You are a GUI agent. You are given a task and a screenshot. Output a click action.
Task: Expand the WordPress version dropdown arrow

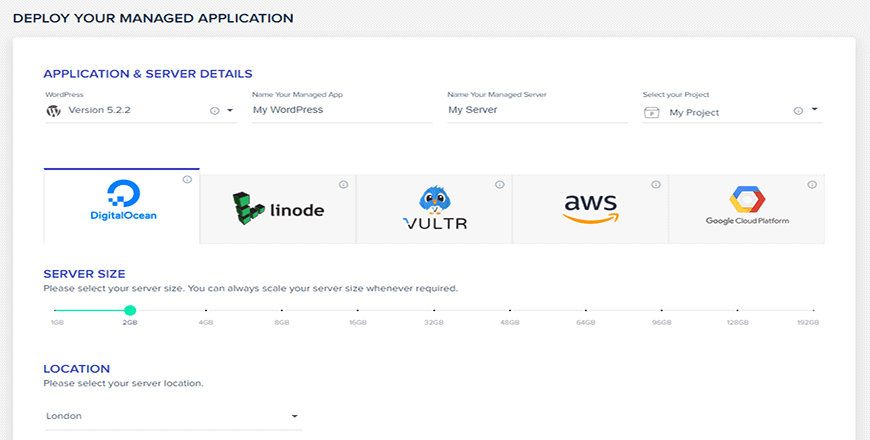click(x=230, y=110)
